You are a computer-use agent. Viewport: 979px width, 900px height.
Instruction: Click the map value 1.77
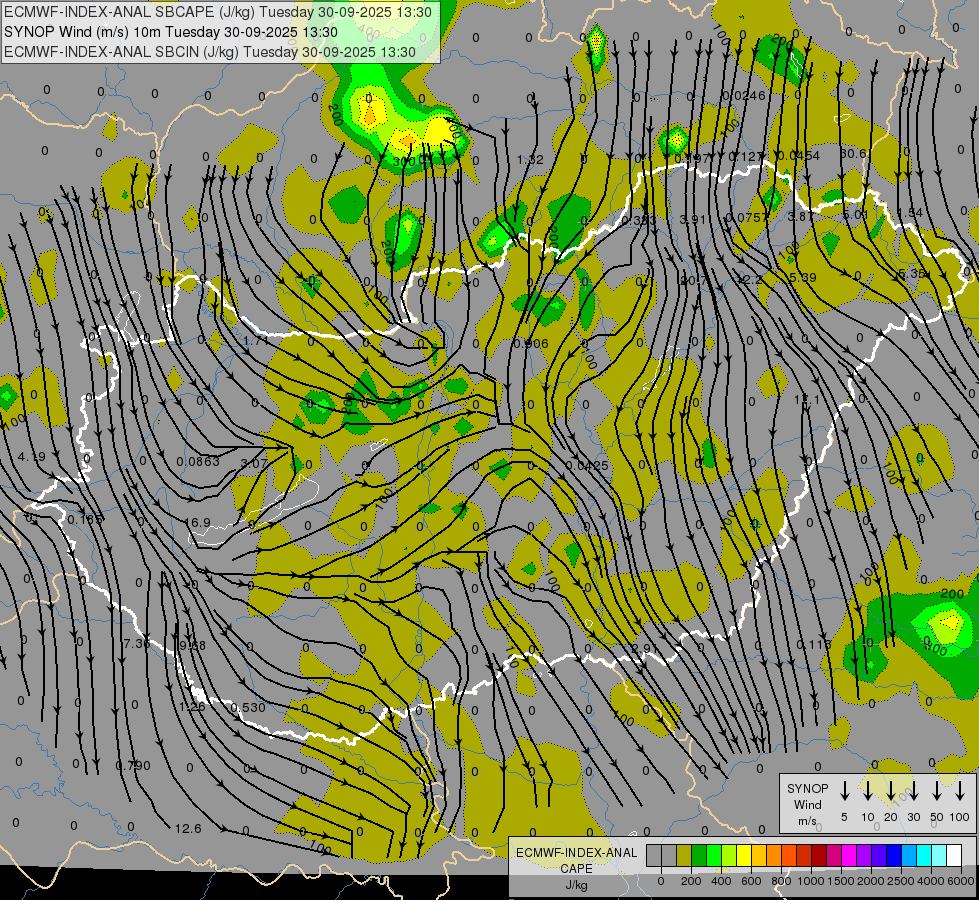point(256,341)
